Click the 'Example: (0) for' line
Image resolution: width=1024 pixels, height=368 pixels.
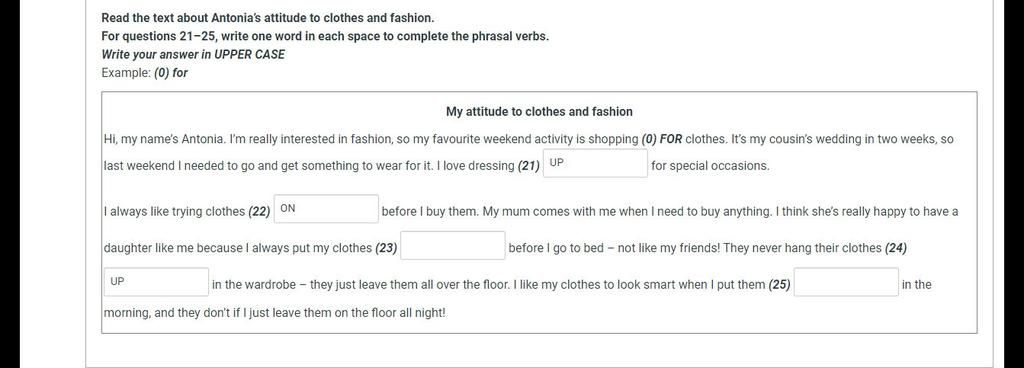144,73
